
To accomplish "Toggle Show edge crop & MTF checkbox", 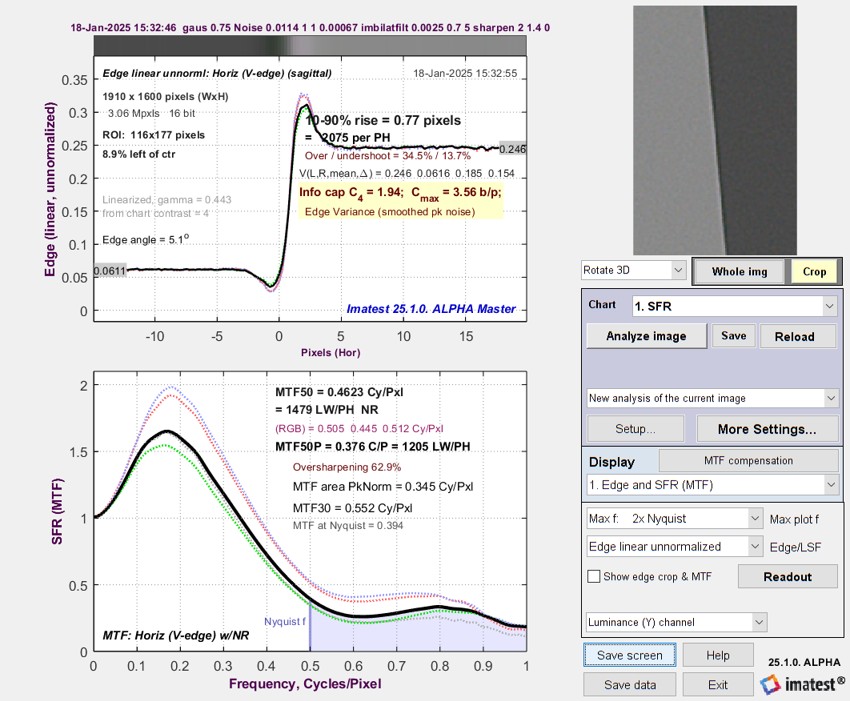I will point(594,576).
